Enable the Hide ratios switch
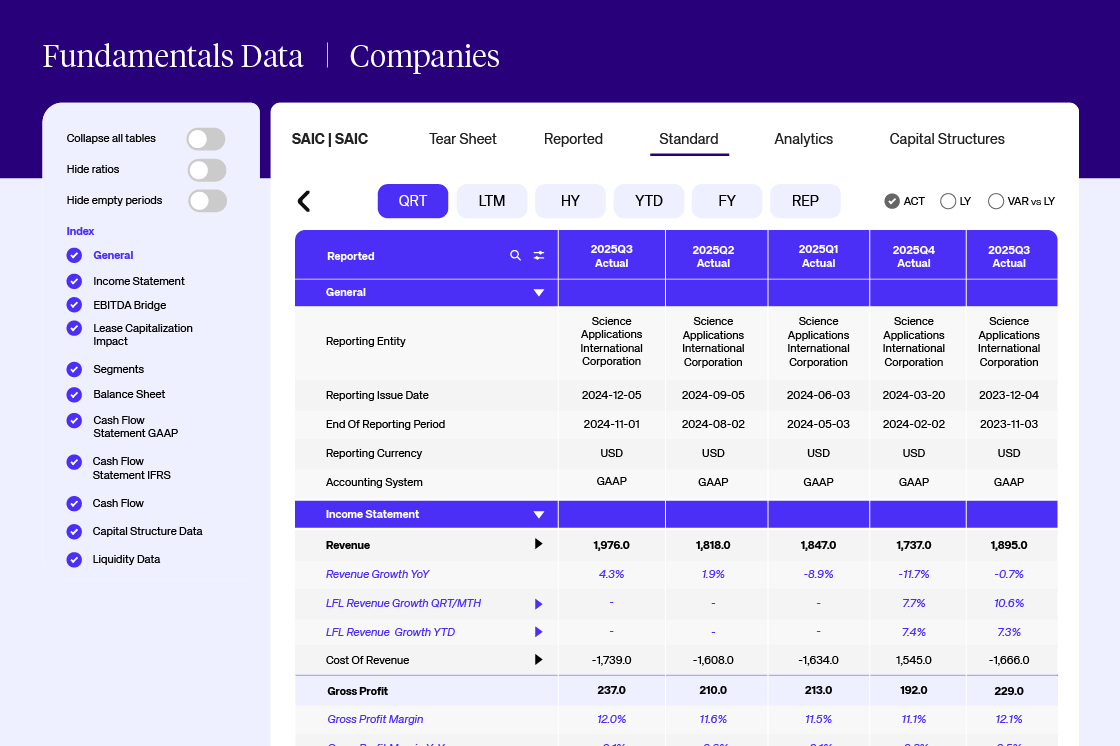Screen dimensions: 1120x746 [x=206, y=170]
